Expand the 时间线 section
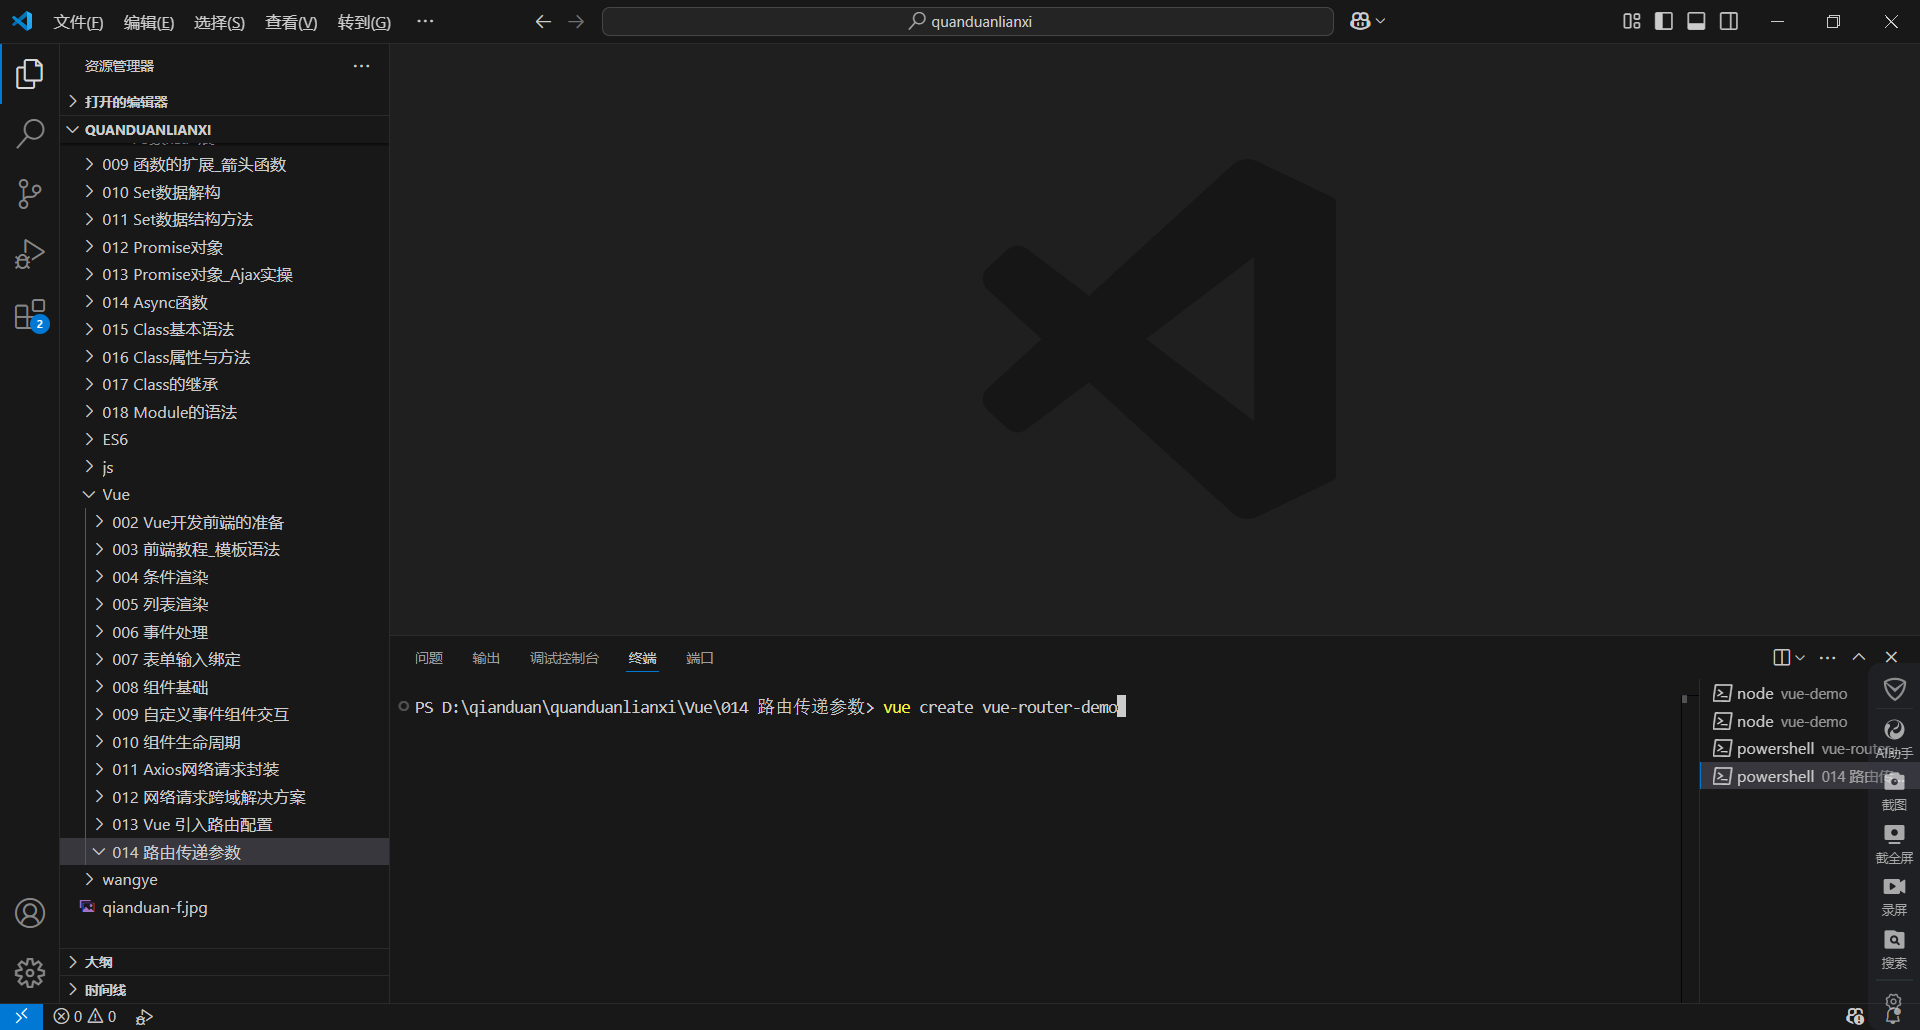 click(225, 990)
